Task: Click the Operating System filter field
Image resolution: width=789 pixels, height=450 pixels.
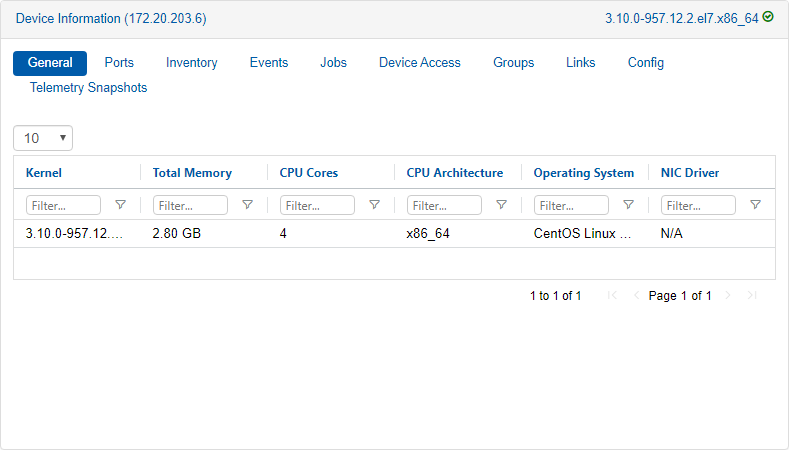Action: 571,205
